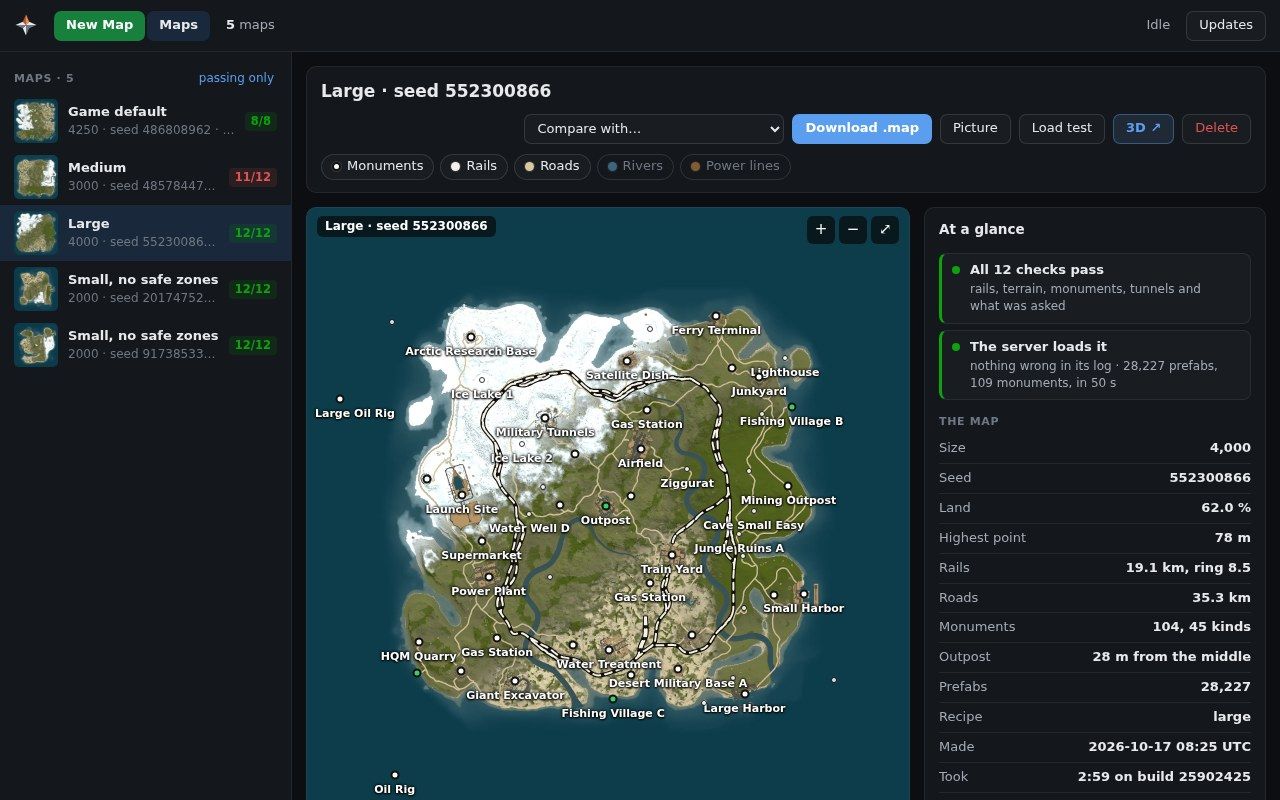Image resolution: width=1280 pixels, height=800 pixels.
Task: Click the green Outpost marker on the map
Action: point(605,506)
